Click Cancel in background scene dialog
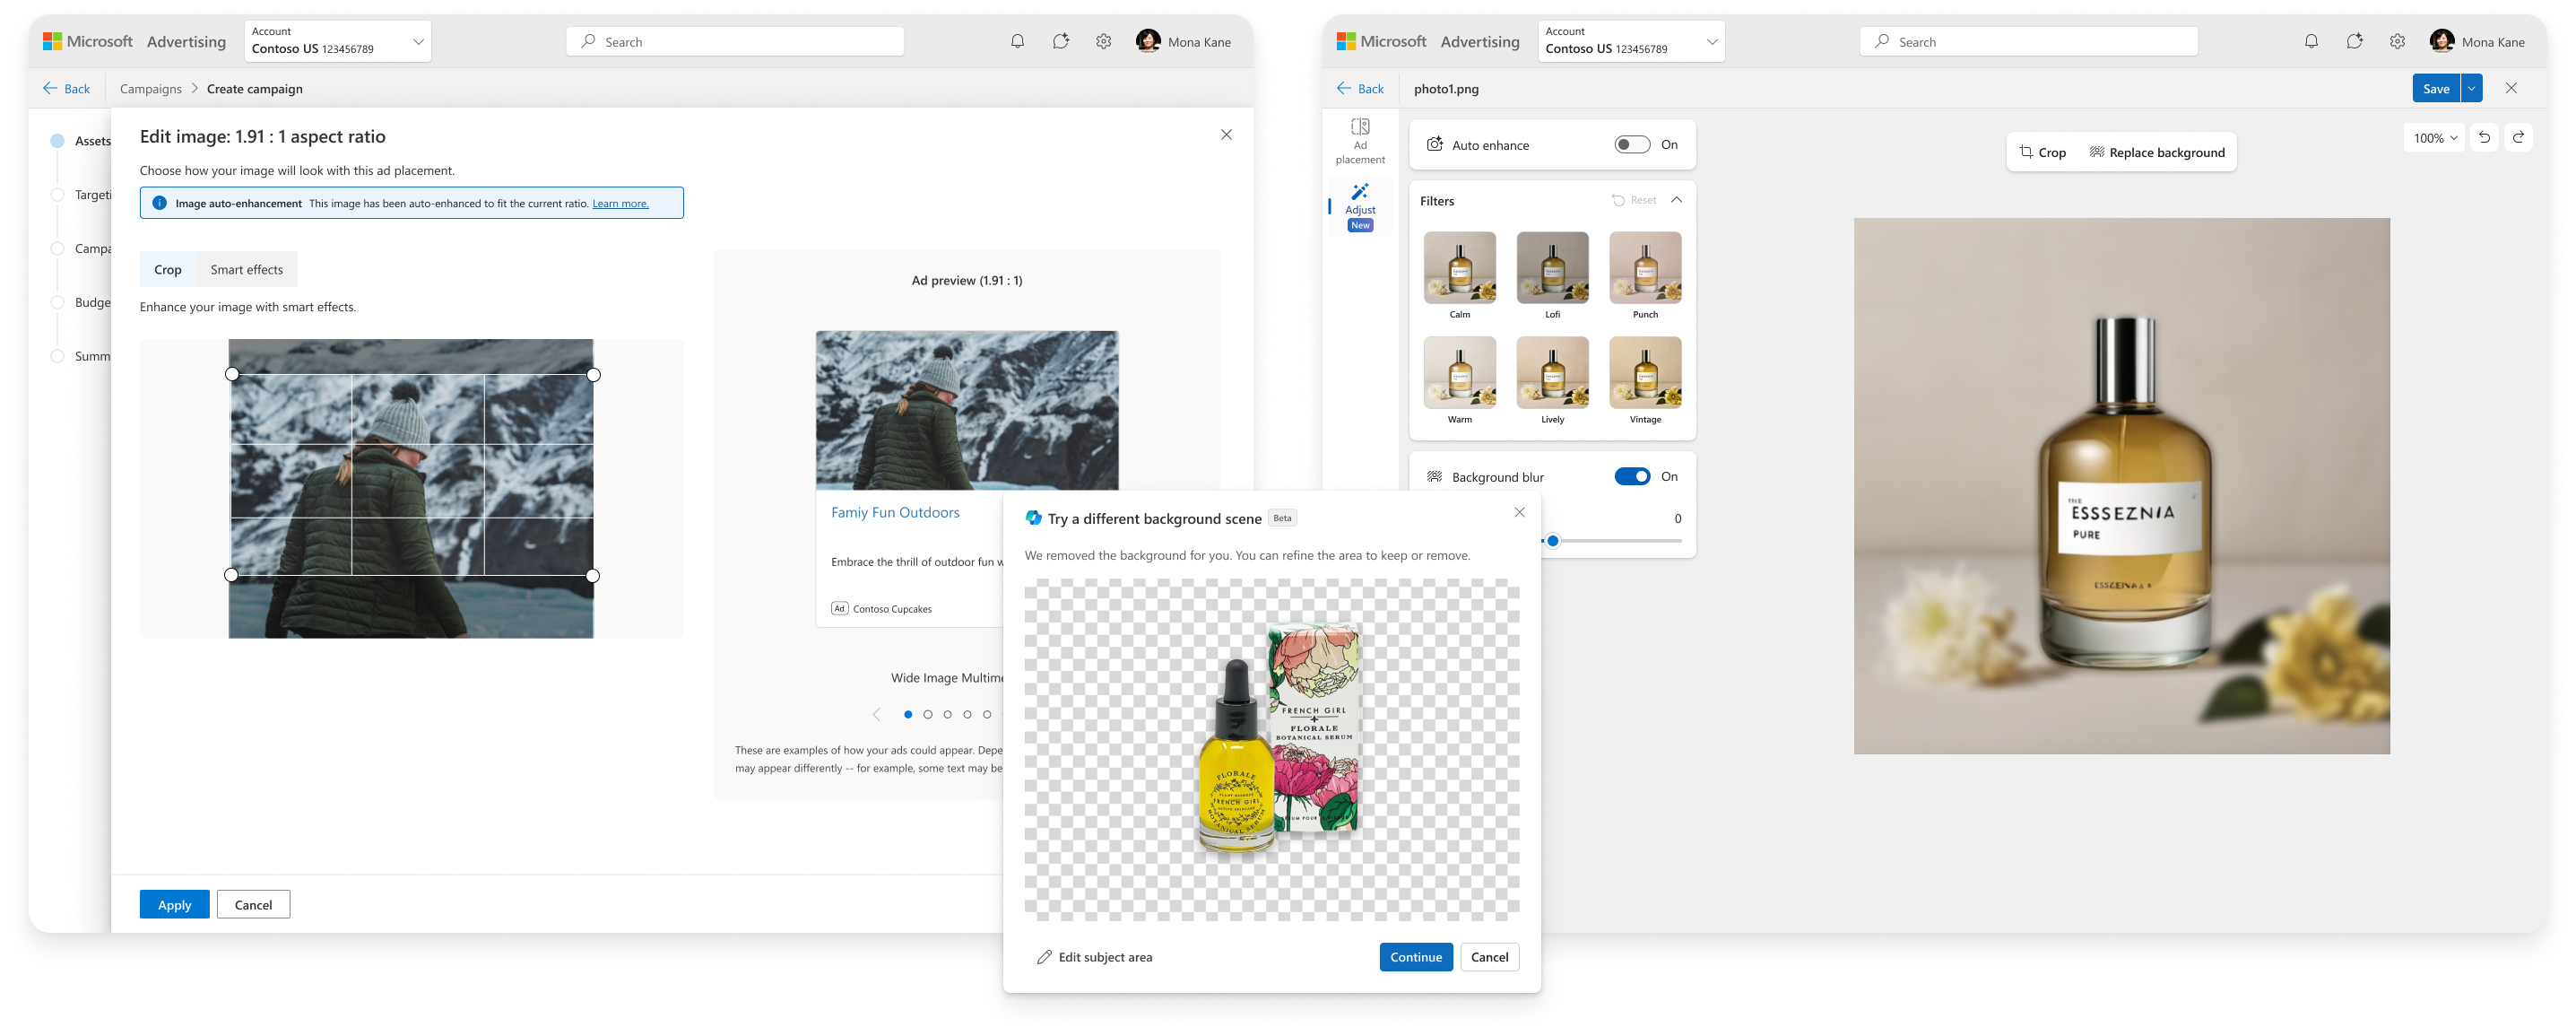Screen dimensions: 2576x1036 (1489, 958)
